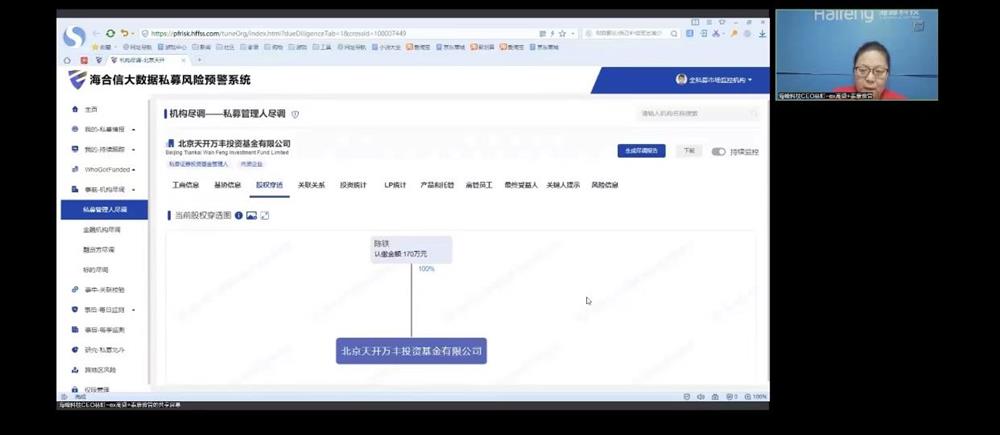
Task: Click the info icon beside 当前股权穿透图
Action: [239, 216]
